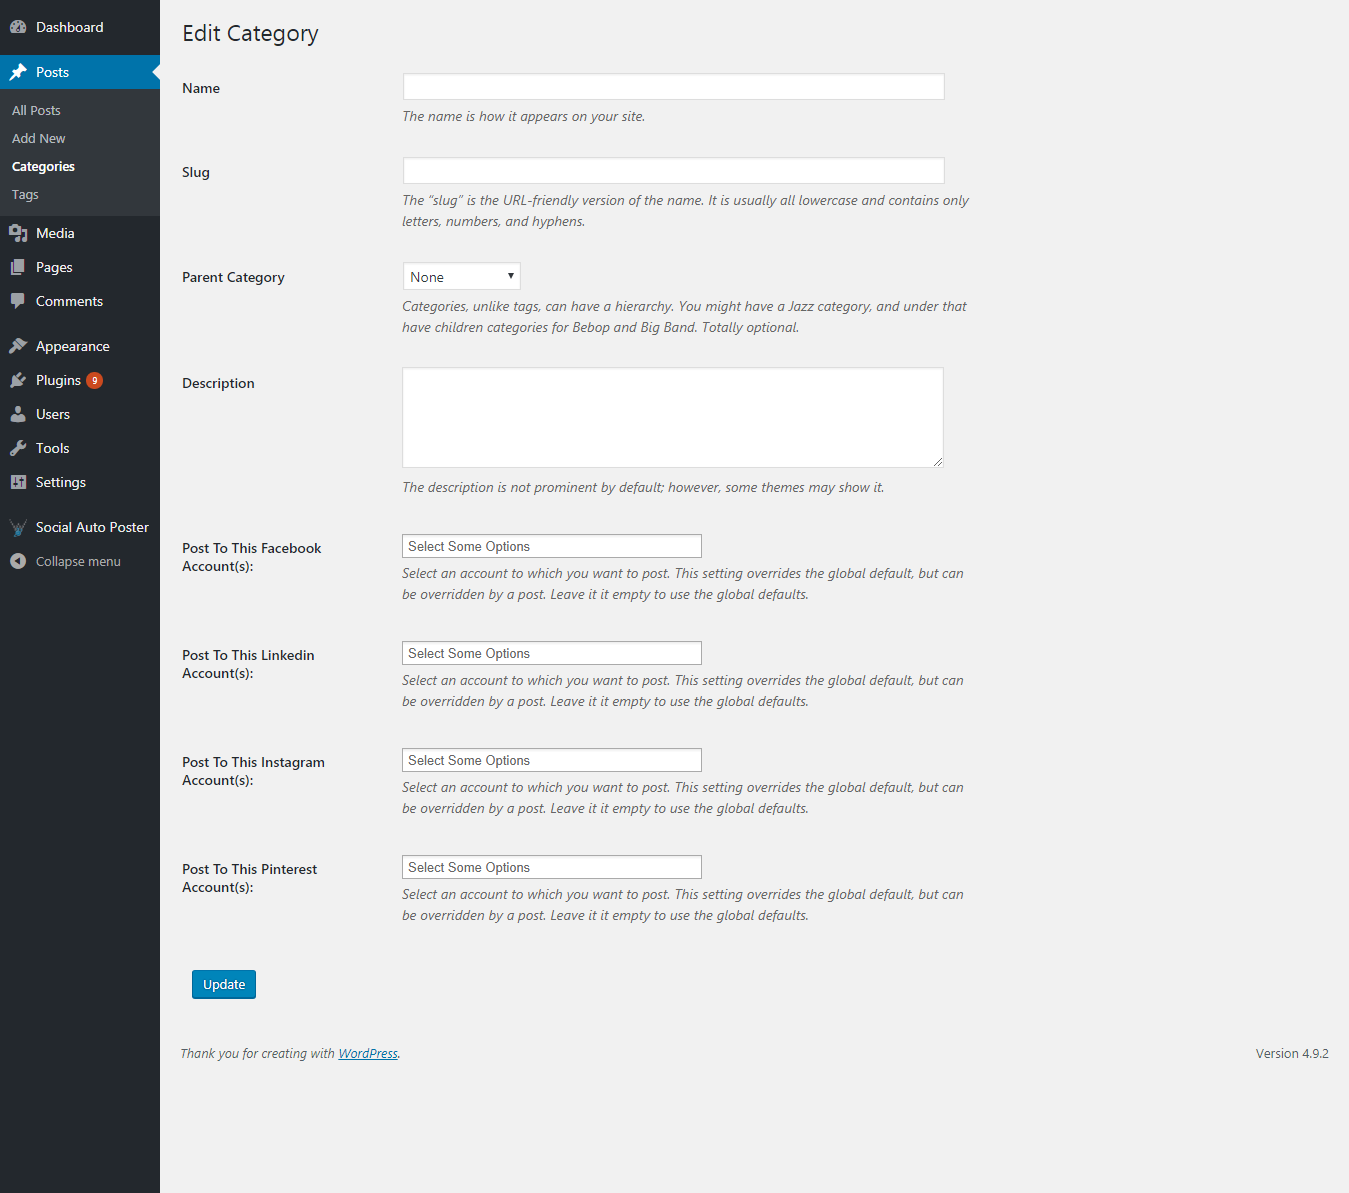
Task: Open the Parent Category dropdown
Action: click(x=461, y=277)
